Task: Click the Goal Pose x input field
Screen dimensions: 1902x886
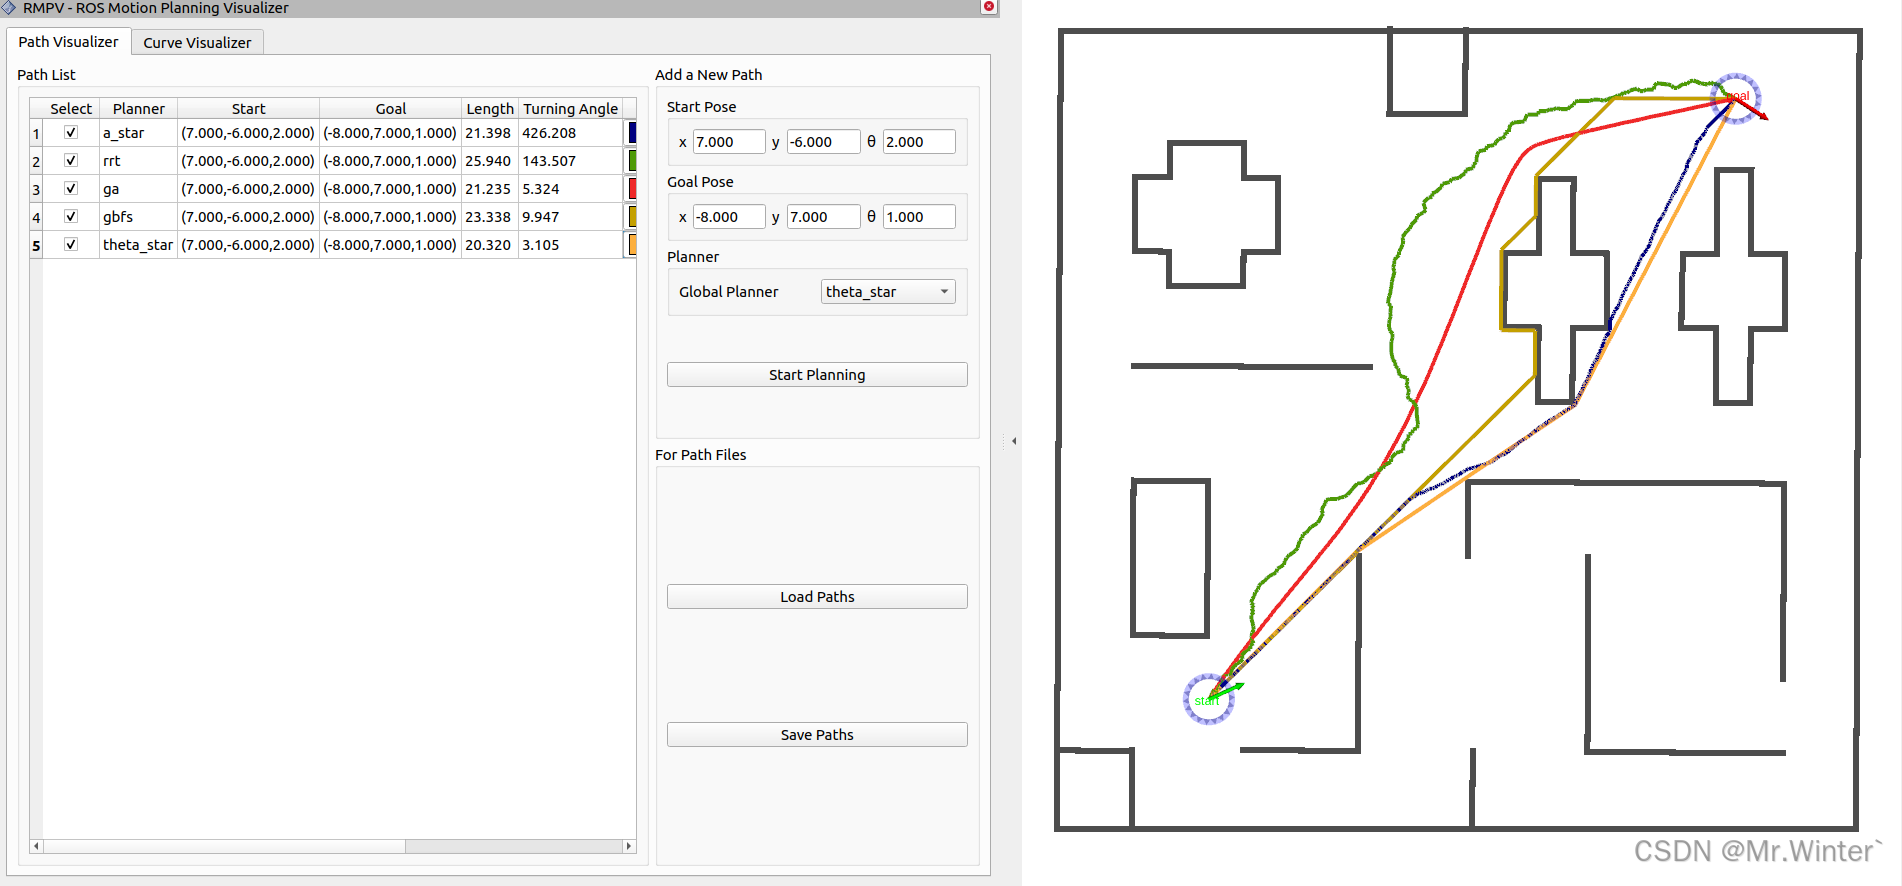Action: coord(729,217)
